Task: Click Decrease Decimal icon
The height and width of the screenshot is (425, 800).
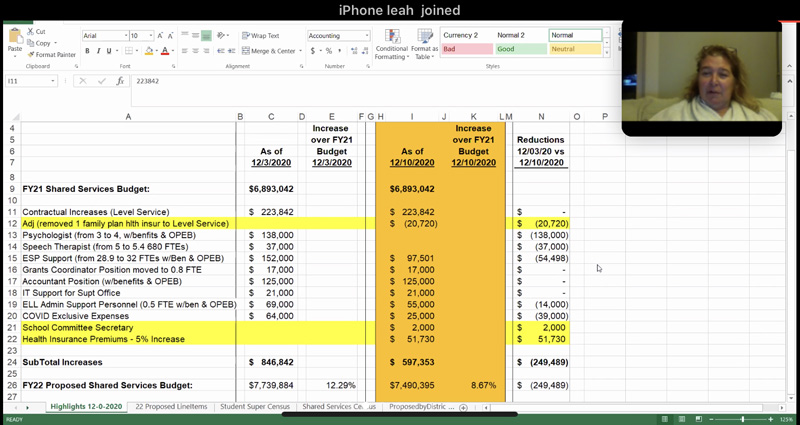Action: 365,51
